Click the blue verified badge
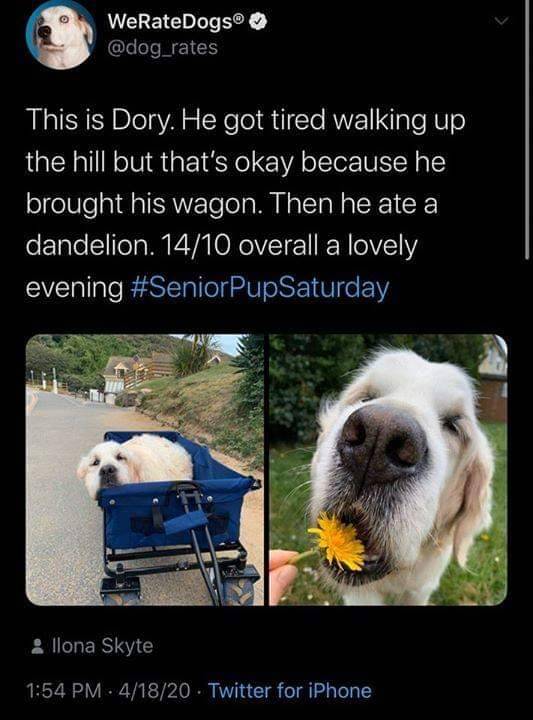The height and width of the screenshot is (720, 533). (x=259, y=21)
